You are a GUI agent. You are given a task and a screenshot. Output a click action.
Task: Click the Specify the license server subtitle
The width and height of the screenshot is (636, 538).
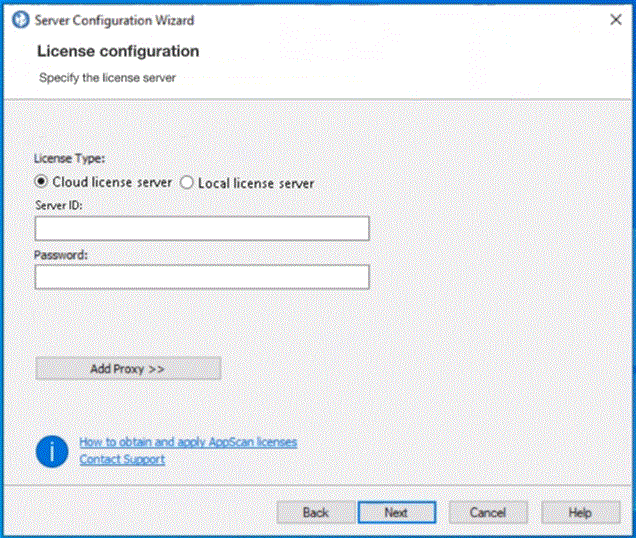(x=107, y=77)
